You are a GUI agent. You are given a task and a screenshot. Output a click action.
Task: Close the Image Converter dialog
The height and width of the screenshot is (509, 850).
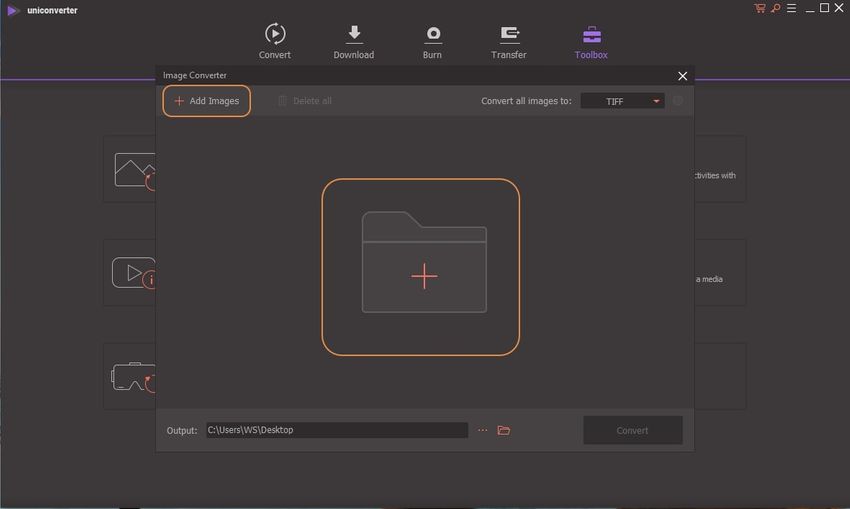pos(682,76)
